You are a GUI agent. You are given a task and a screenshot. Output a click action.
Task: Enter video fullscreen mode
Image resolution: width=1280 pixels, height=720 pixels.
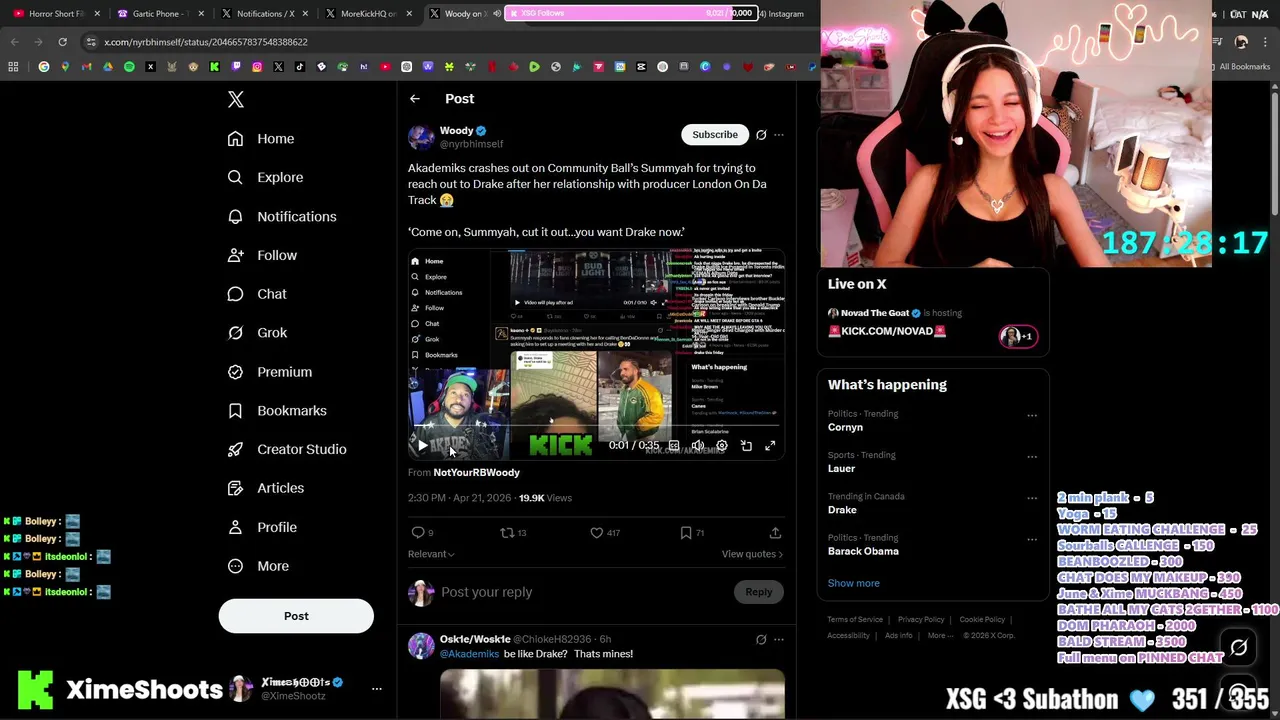[770, 446]
